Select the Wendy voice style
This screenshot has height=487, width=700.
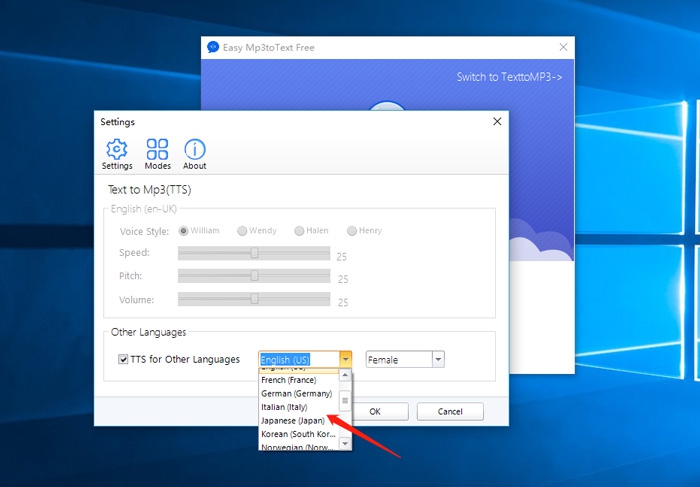pyautogui.click(x=242, y=231)
